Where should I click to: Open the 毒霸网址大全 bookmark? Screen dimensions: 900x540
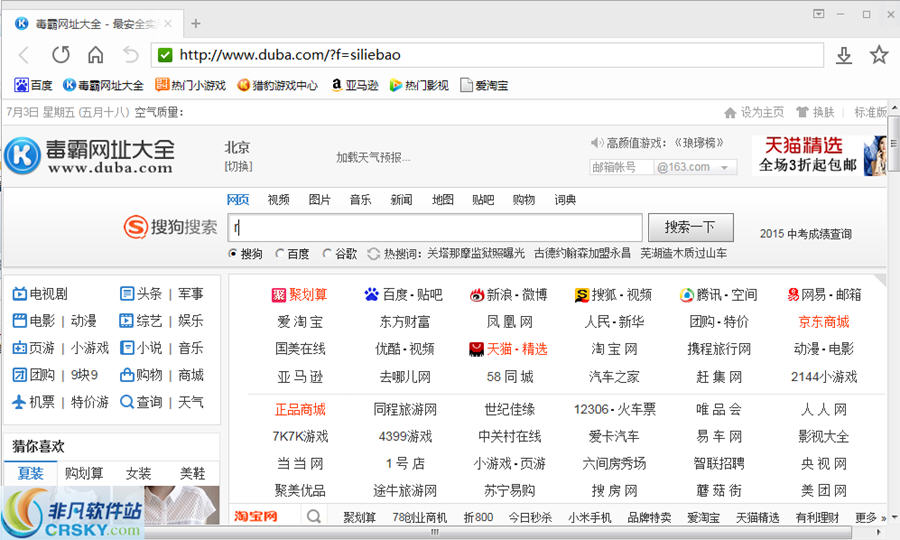click(x=103, y=86)
